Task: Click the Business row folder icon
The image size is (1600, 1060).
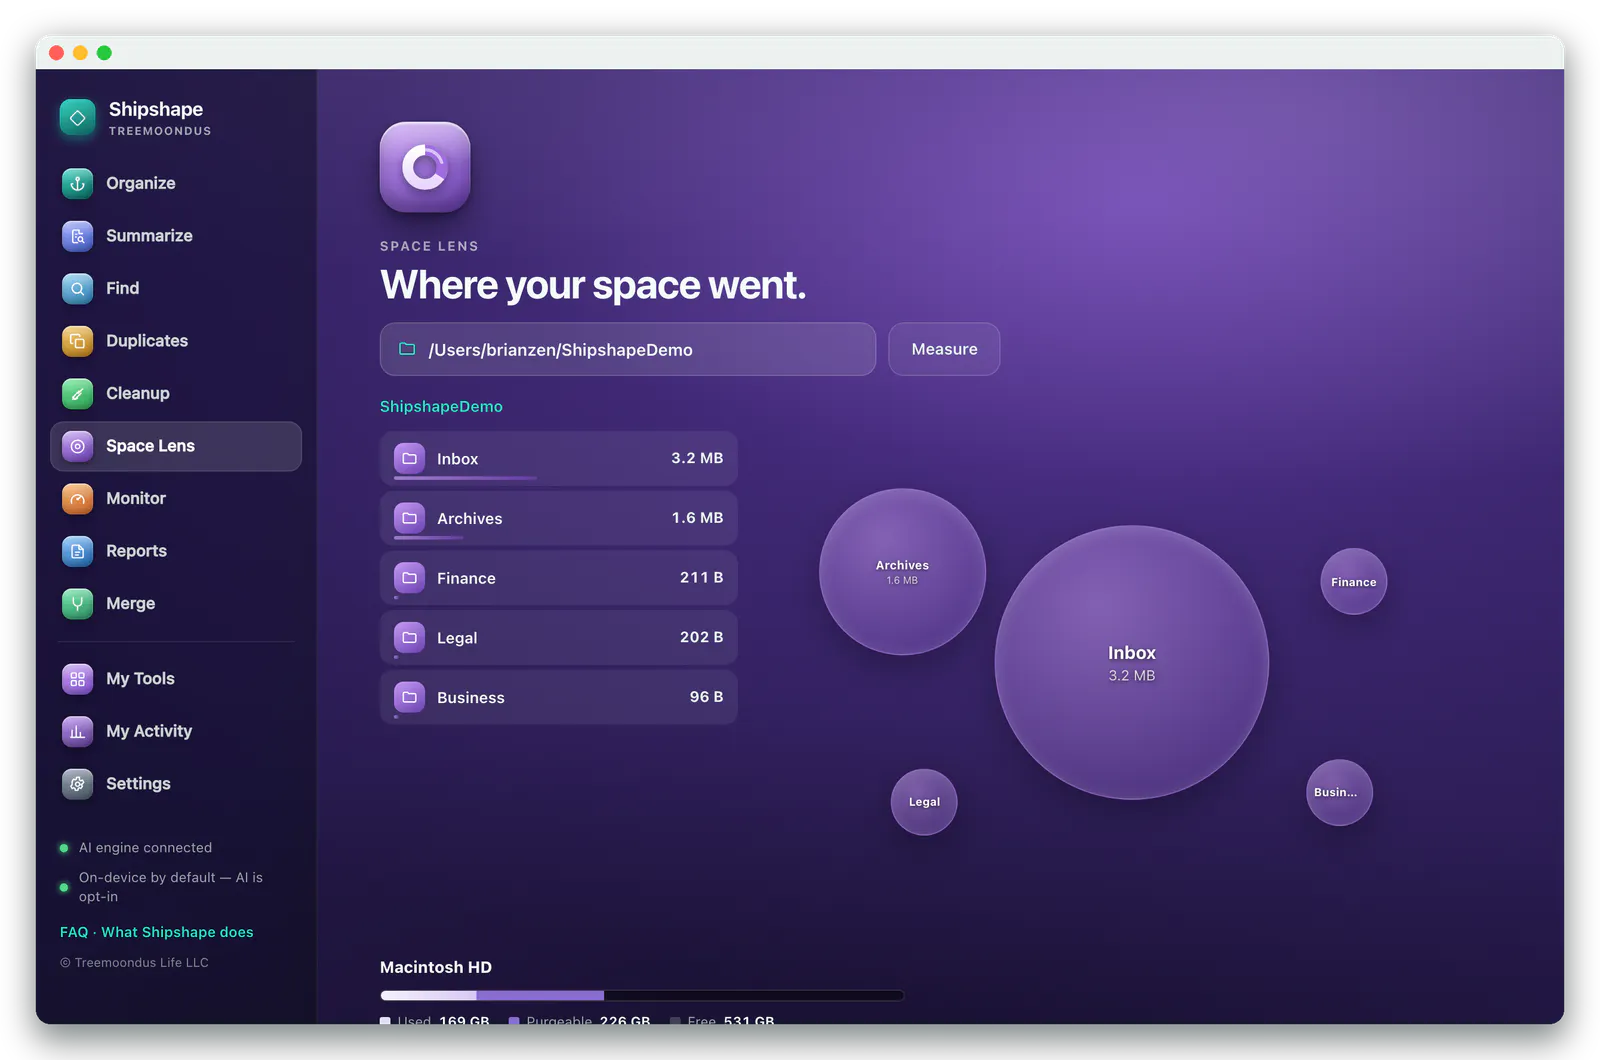Action: 409,697
